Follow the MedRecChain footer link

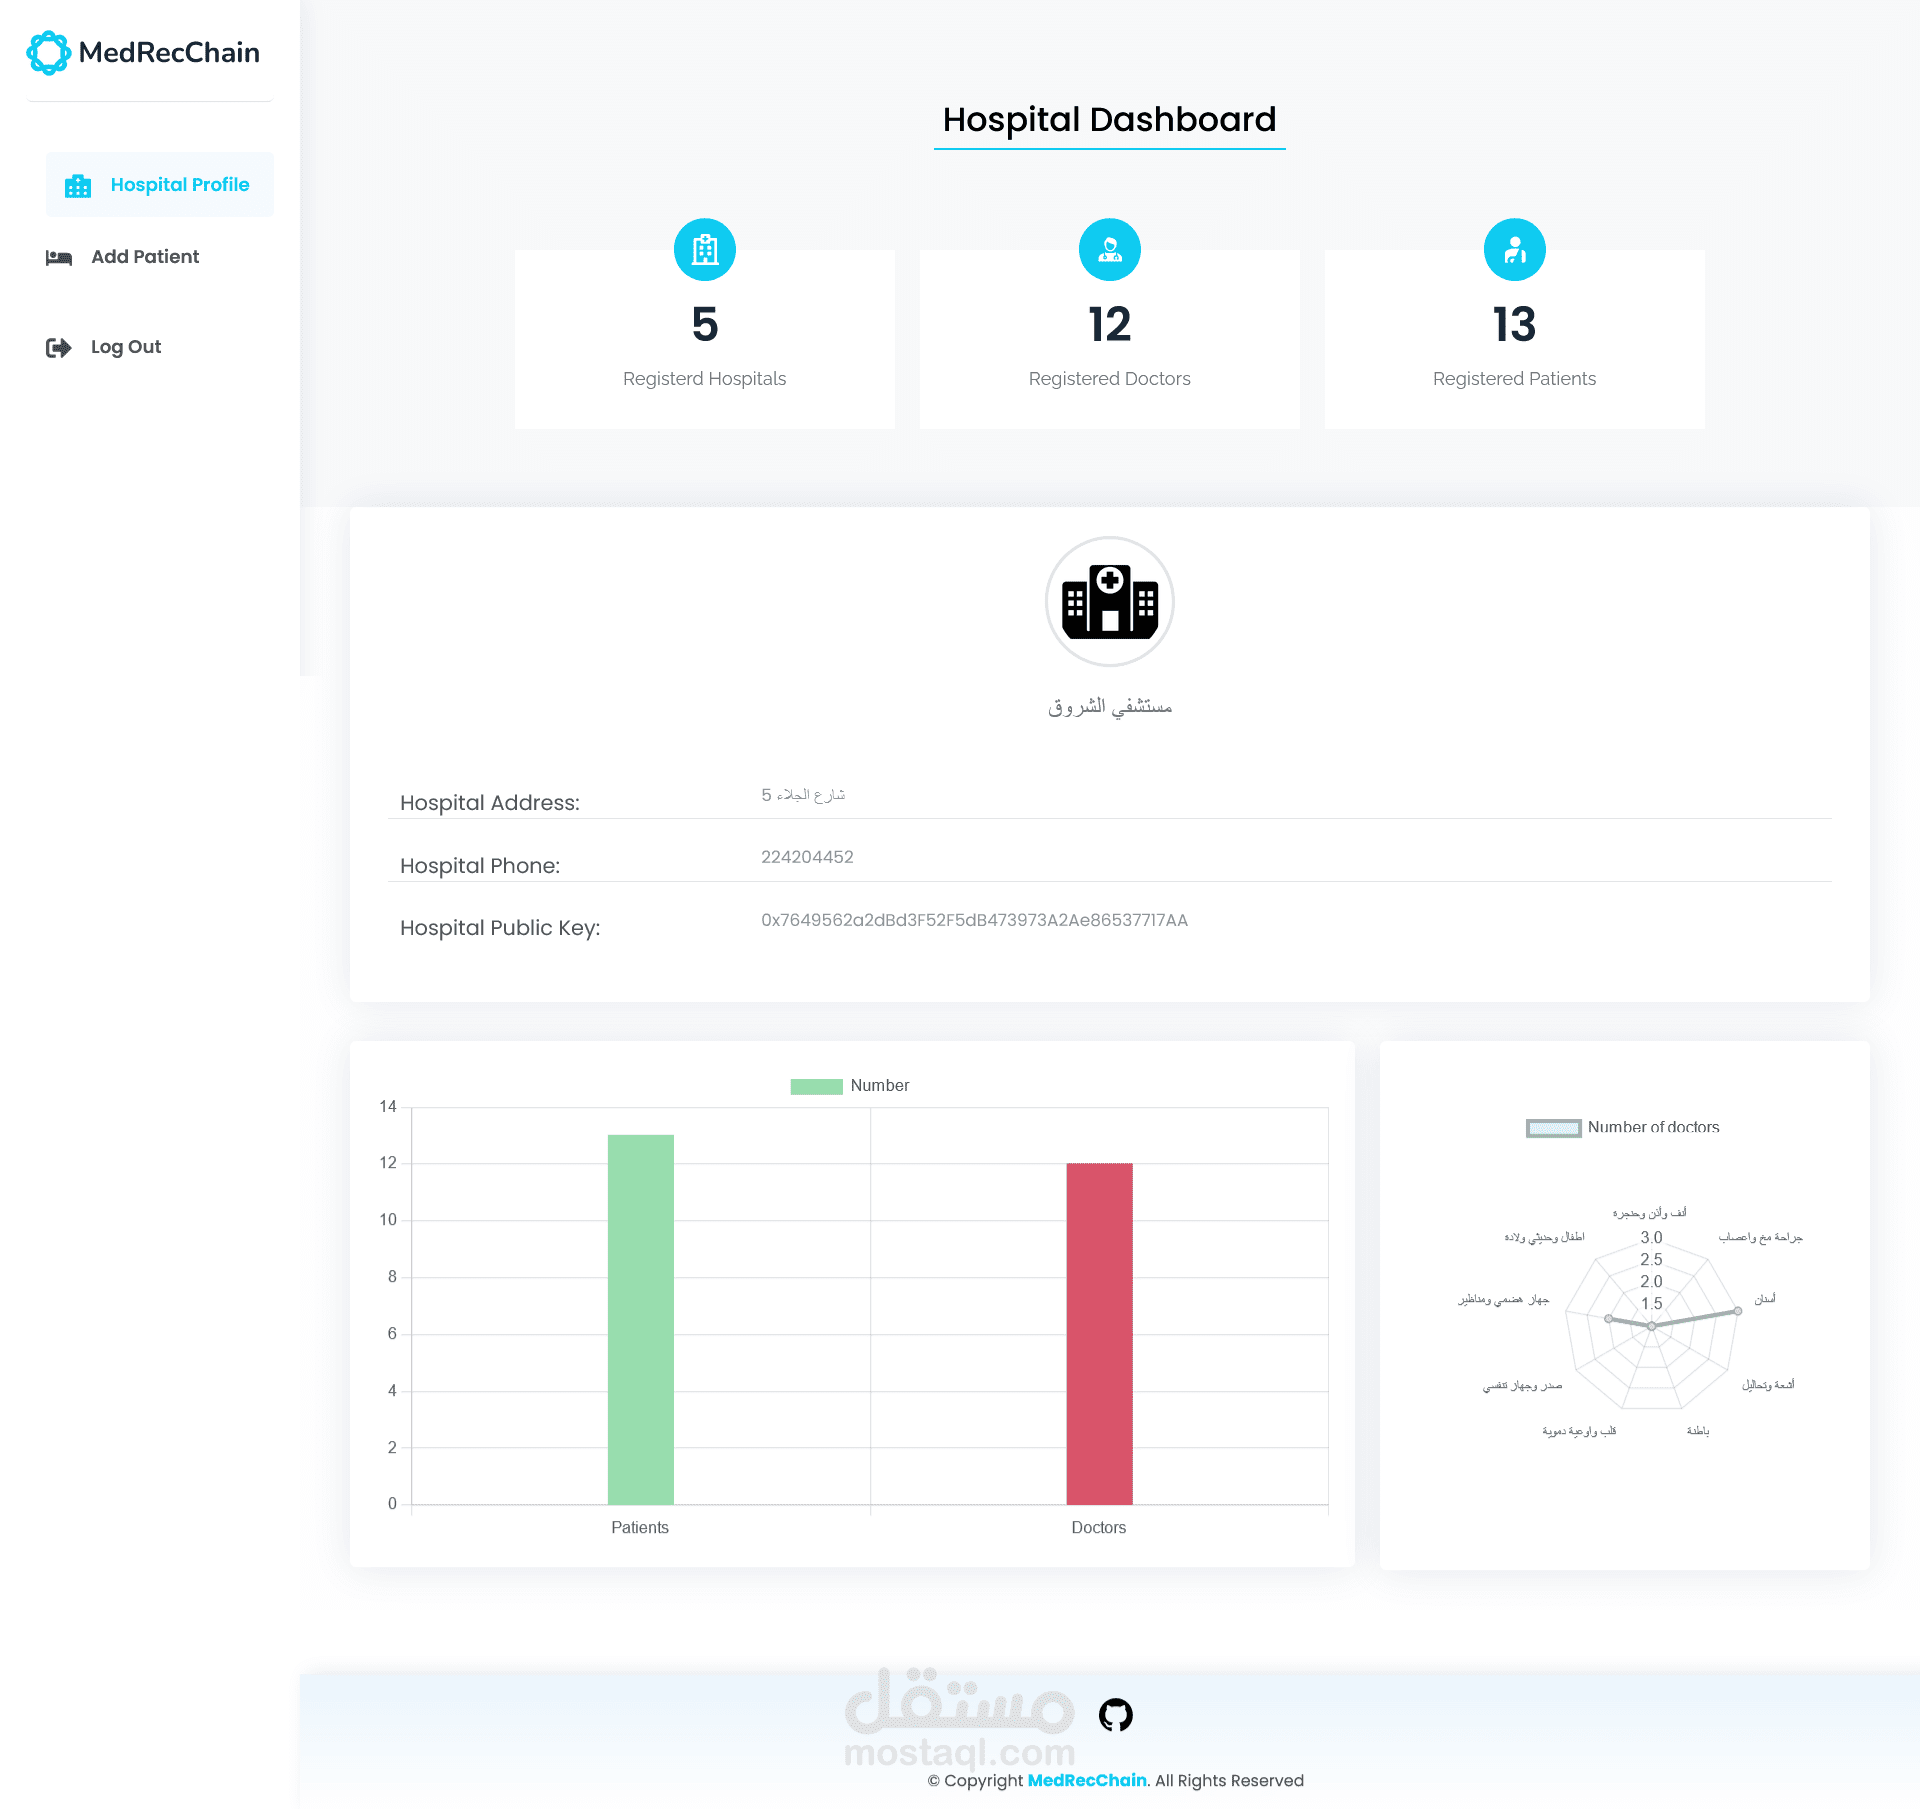(x=1086, y=1780)
